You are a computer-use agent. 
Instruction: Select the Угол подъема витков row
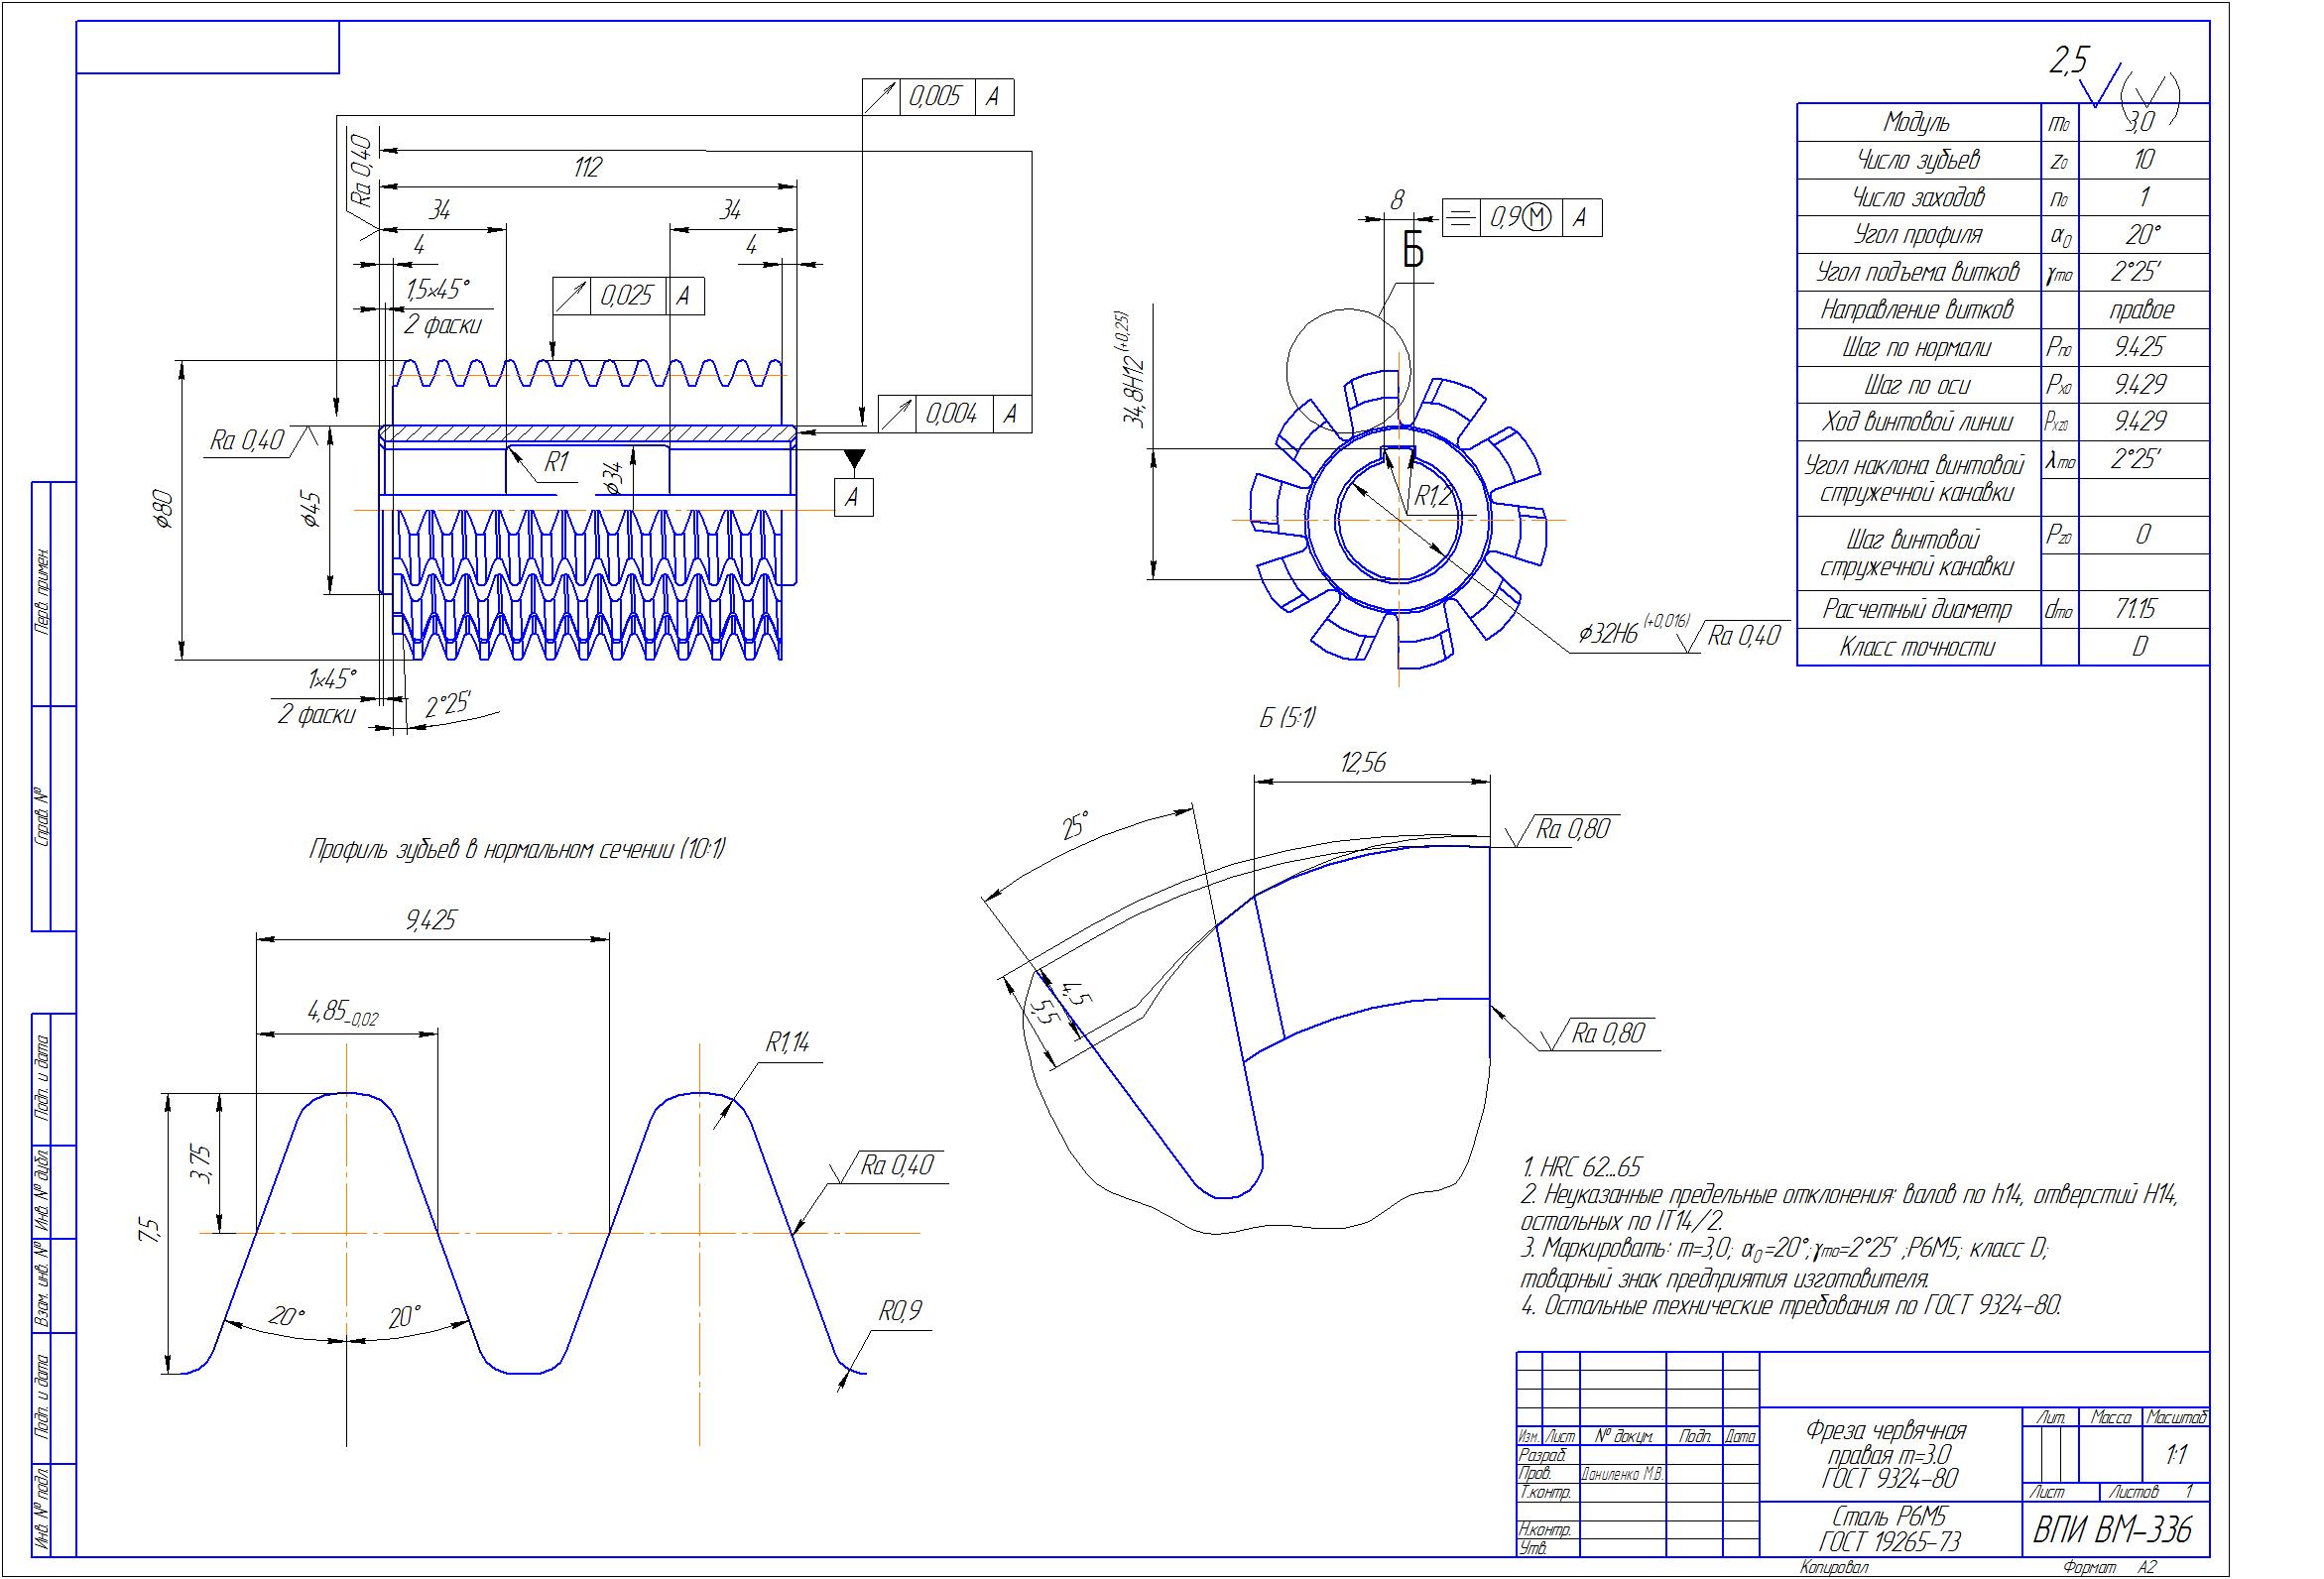tap(2003, 272)
